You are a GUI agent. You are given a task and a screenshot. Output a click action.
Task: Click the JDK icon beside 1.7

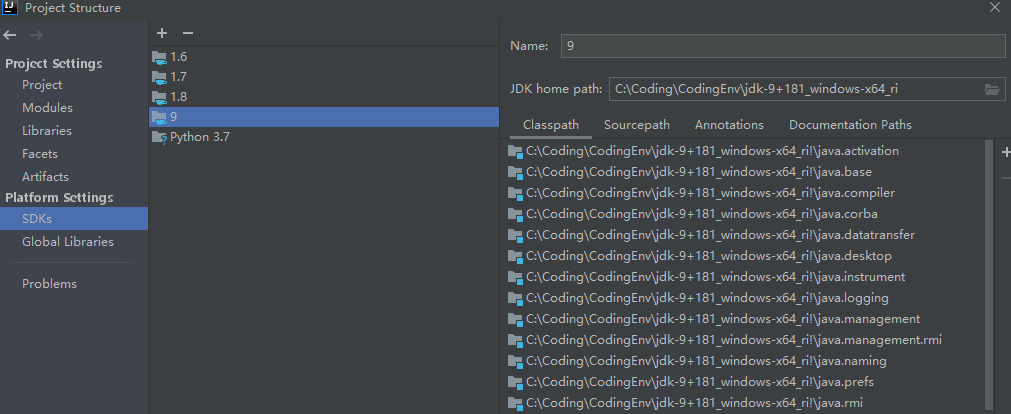pyautogui.click(x=159, y=77)
